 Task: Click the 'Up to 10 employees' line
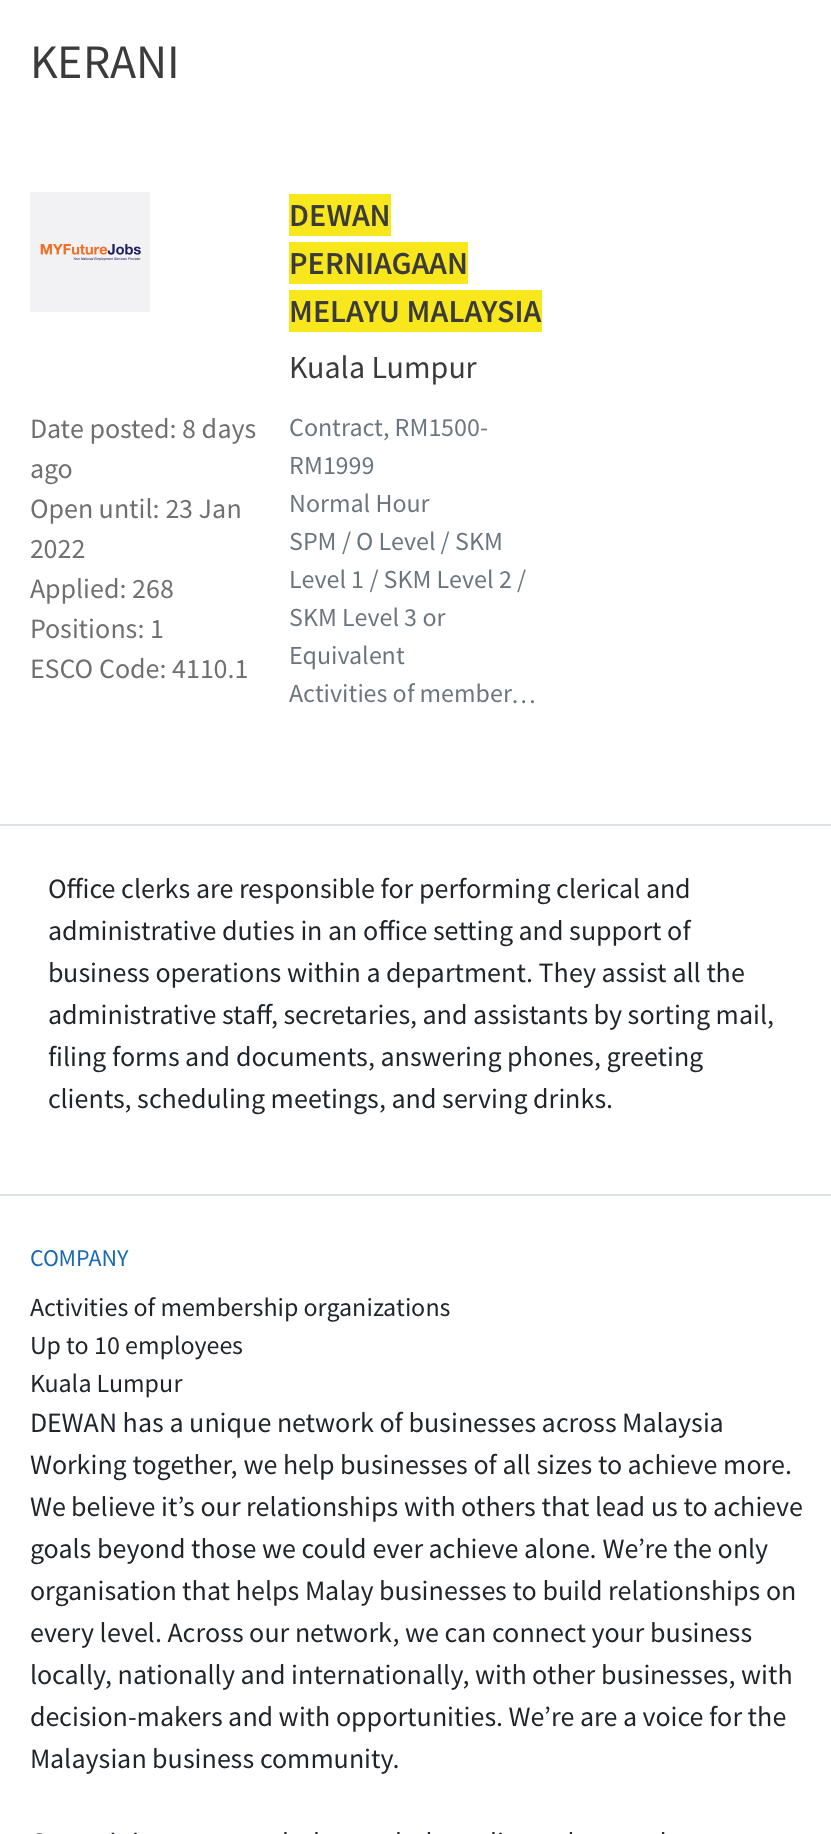[136, 1345]
